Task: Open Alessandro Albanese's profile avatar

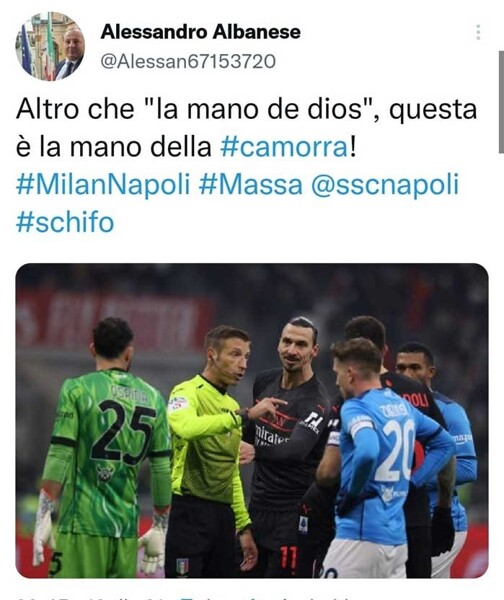Action: (x=50, y=46)
